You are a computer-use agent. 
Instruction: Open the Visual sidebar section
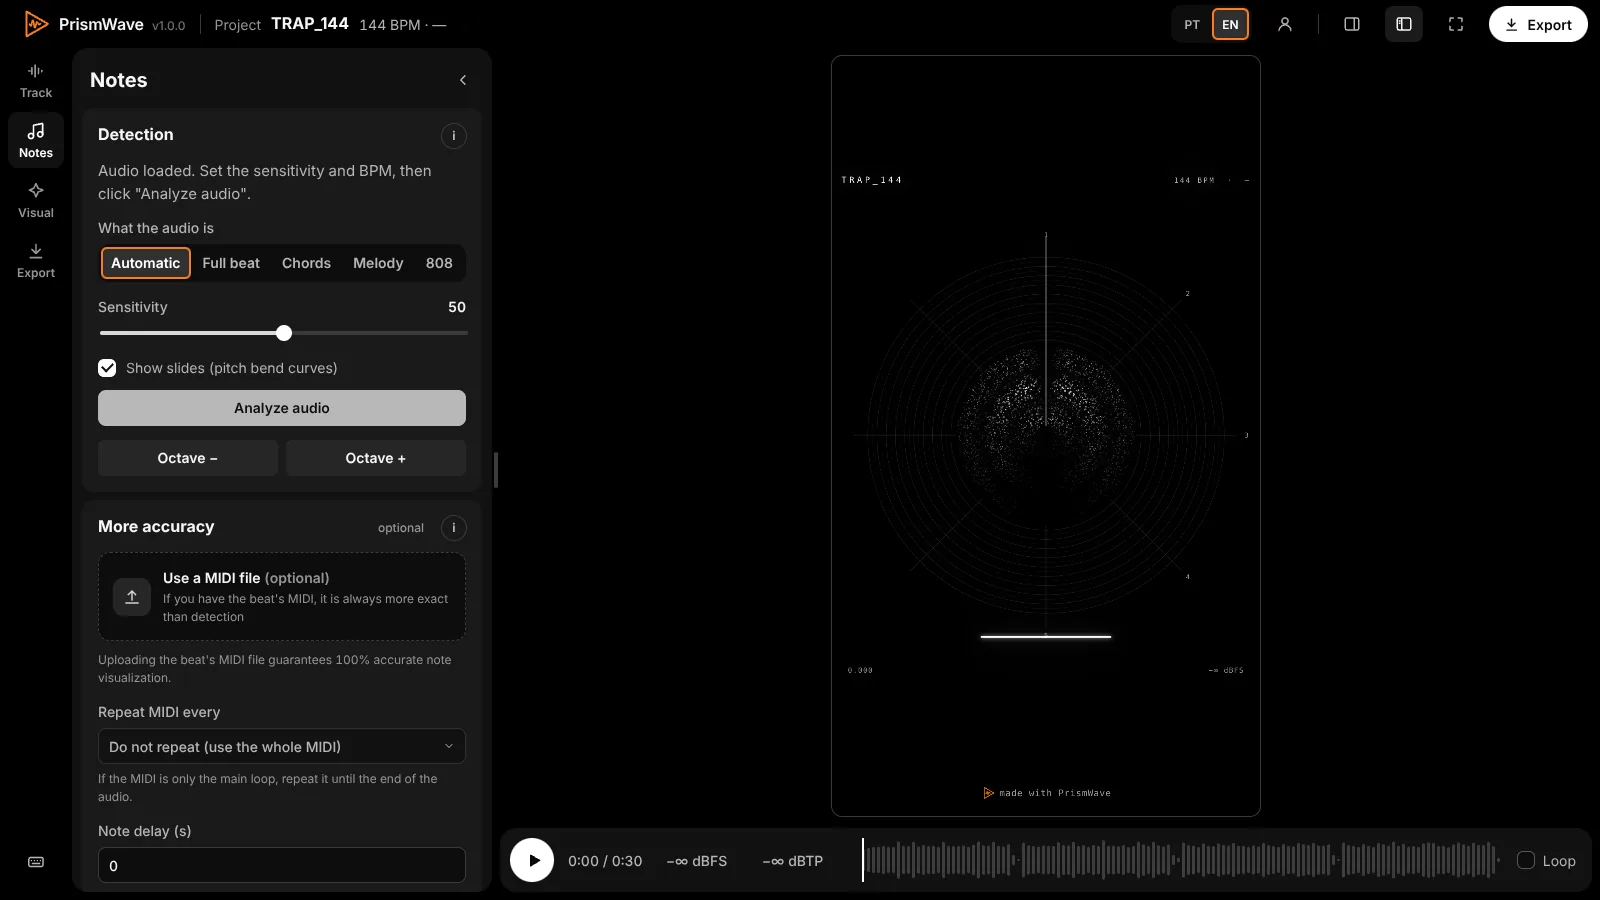[x=36, y=200]
